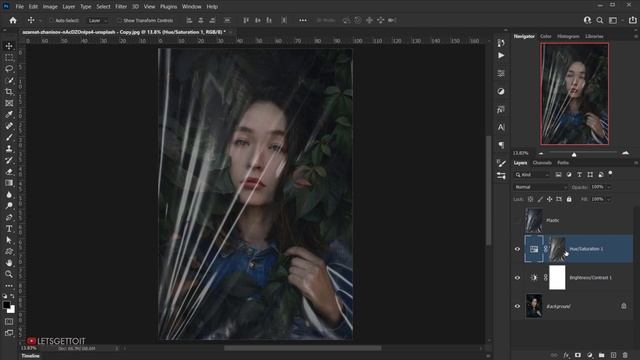This screenshot has height=360, width=640.
Task: Enable the Auto-Select checkbox
Action: point(51,20)
